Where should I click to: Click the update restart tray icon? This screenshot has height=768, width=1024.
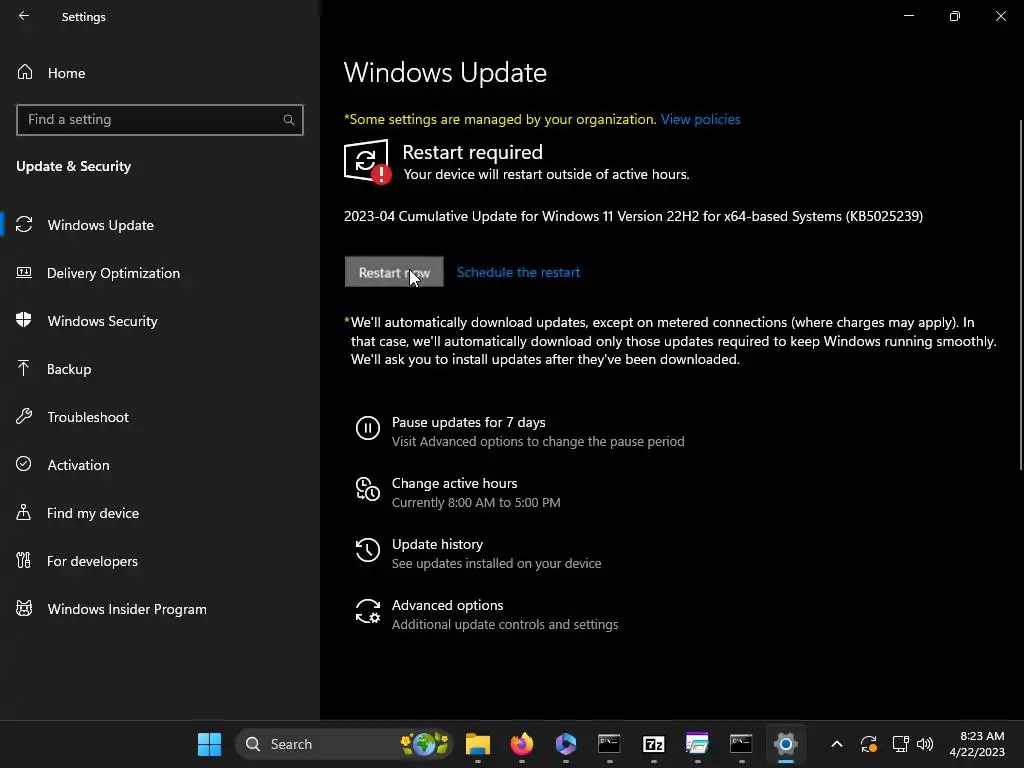(869, 744)
